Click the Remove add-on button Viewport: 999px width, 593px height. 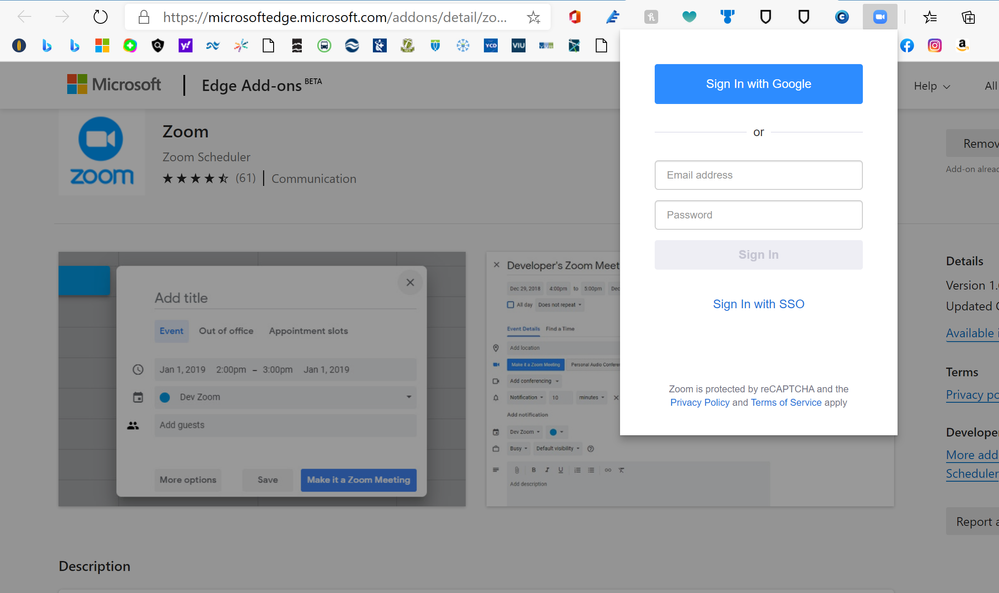coord(972,143)
